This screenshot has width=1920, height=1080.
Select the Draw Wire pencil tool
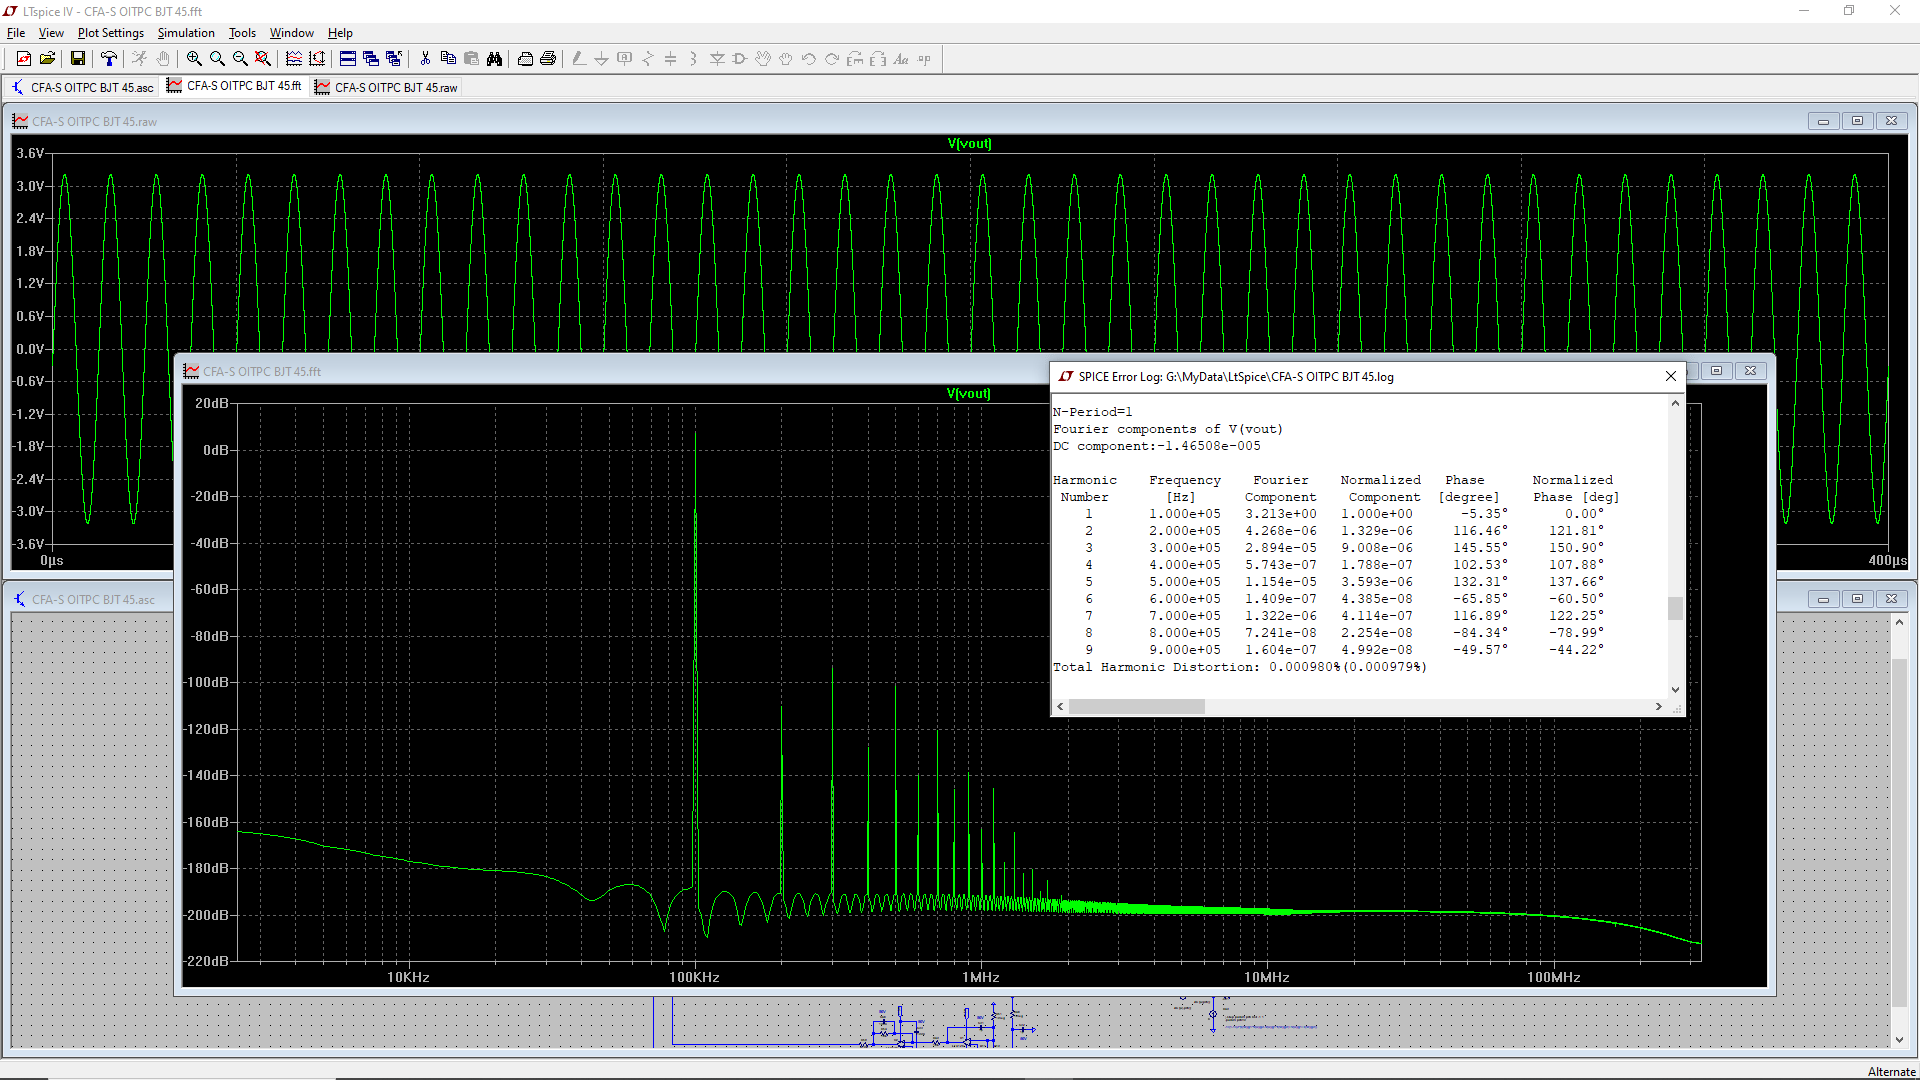579,59
